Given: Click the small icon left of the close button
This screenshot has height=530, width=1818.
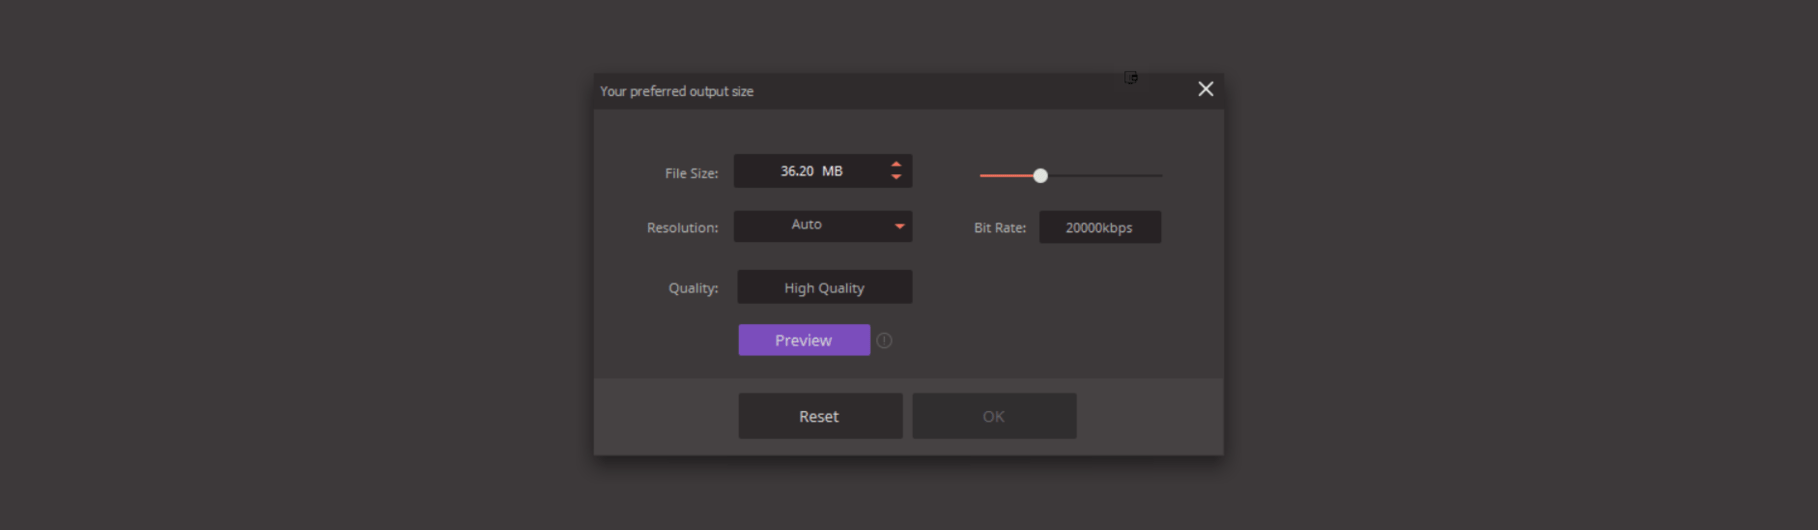Looking at the screenshot, I should 1131,77.
